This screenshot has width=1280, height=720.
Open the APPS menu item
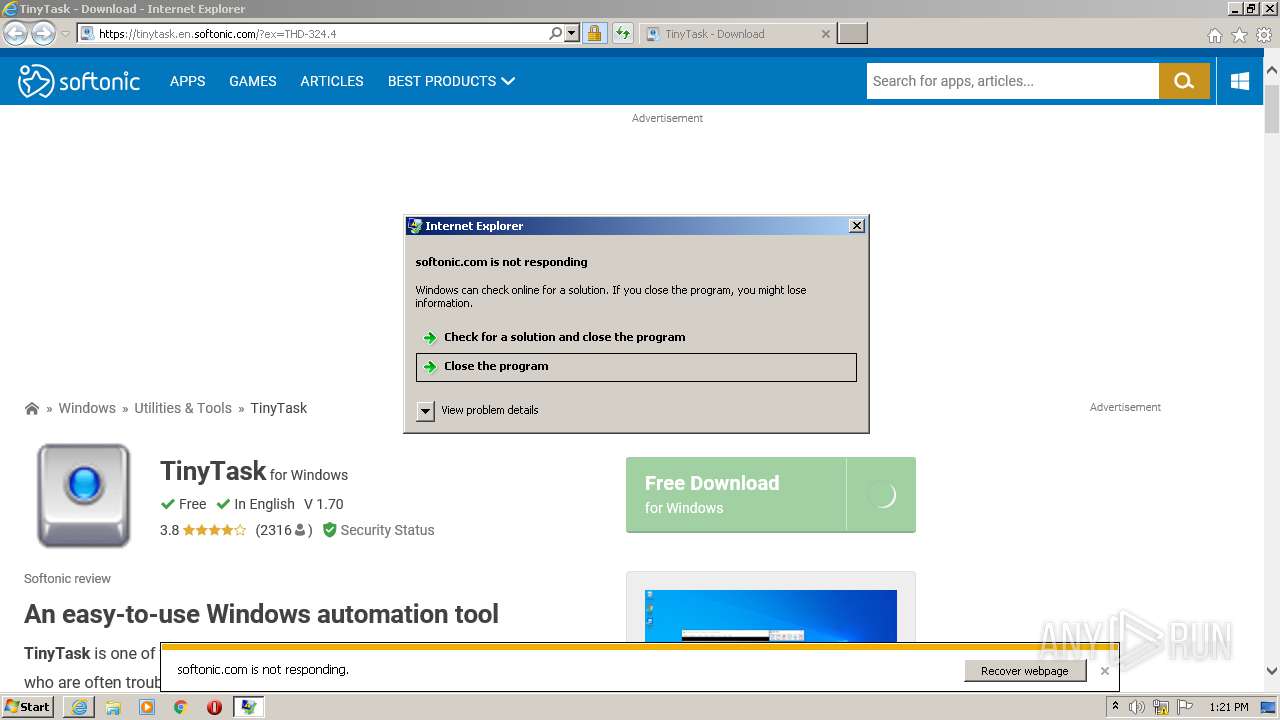187,81
